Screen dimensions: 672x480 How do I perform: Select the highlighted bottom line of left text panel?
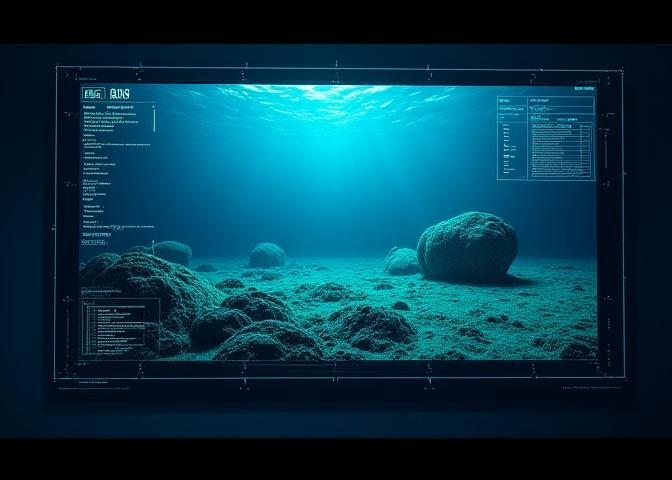[x=94, y=241]
